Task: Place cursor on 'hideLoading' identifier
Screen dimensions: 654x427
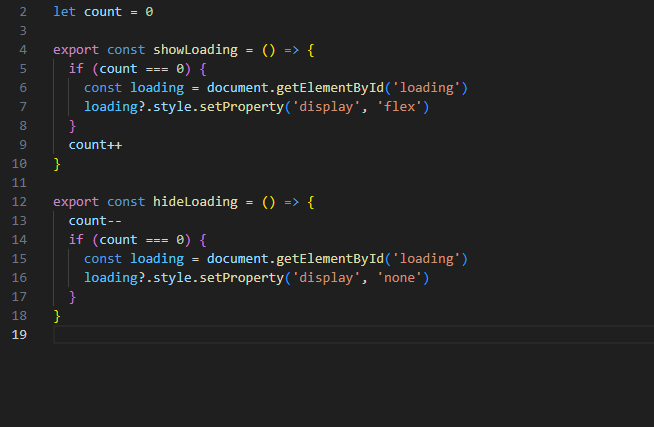Action: coord(195,201)
